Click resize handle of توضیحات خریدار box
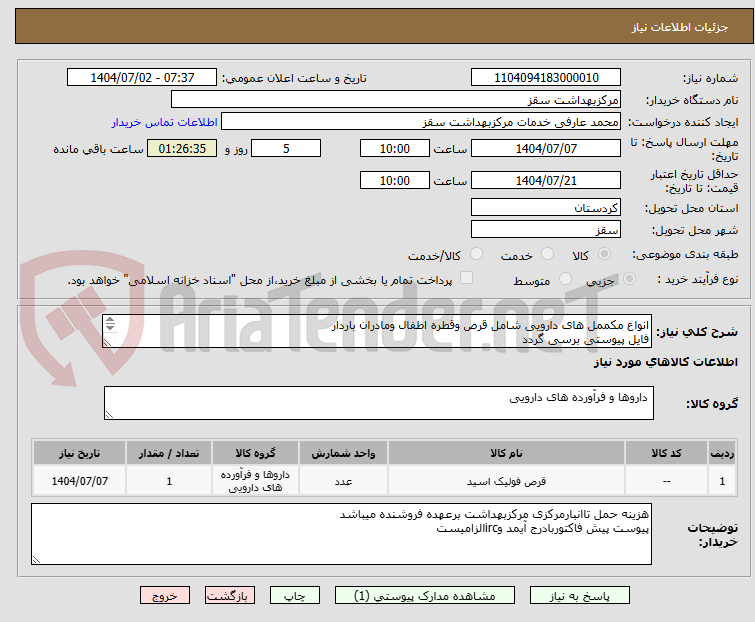 click(x=37, y=559)
